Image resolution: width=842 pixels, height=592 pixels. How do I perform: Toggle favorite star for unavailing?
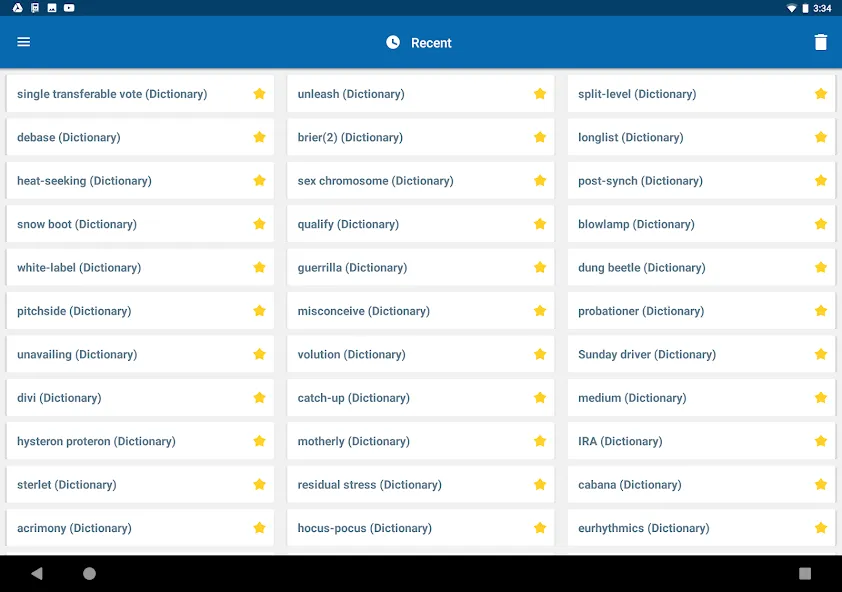pos(259,355)
